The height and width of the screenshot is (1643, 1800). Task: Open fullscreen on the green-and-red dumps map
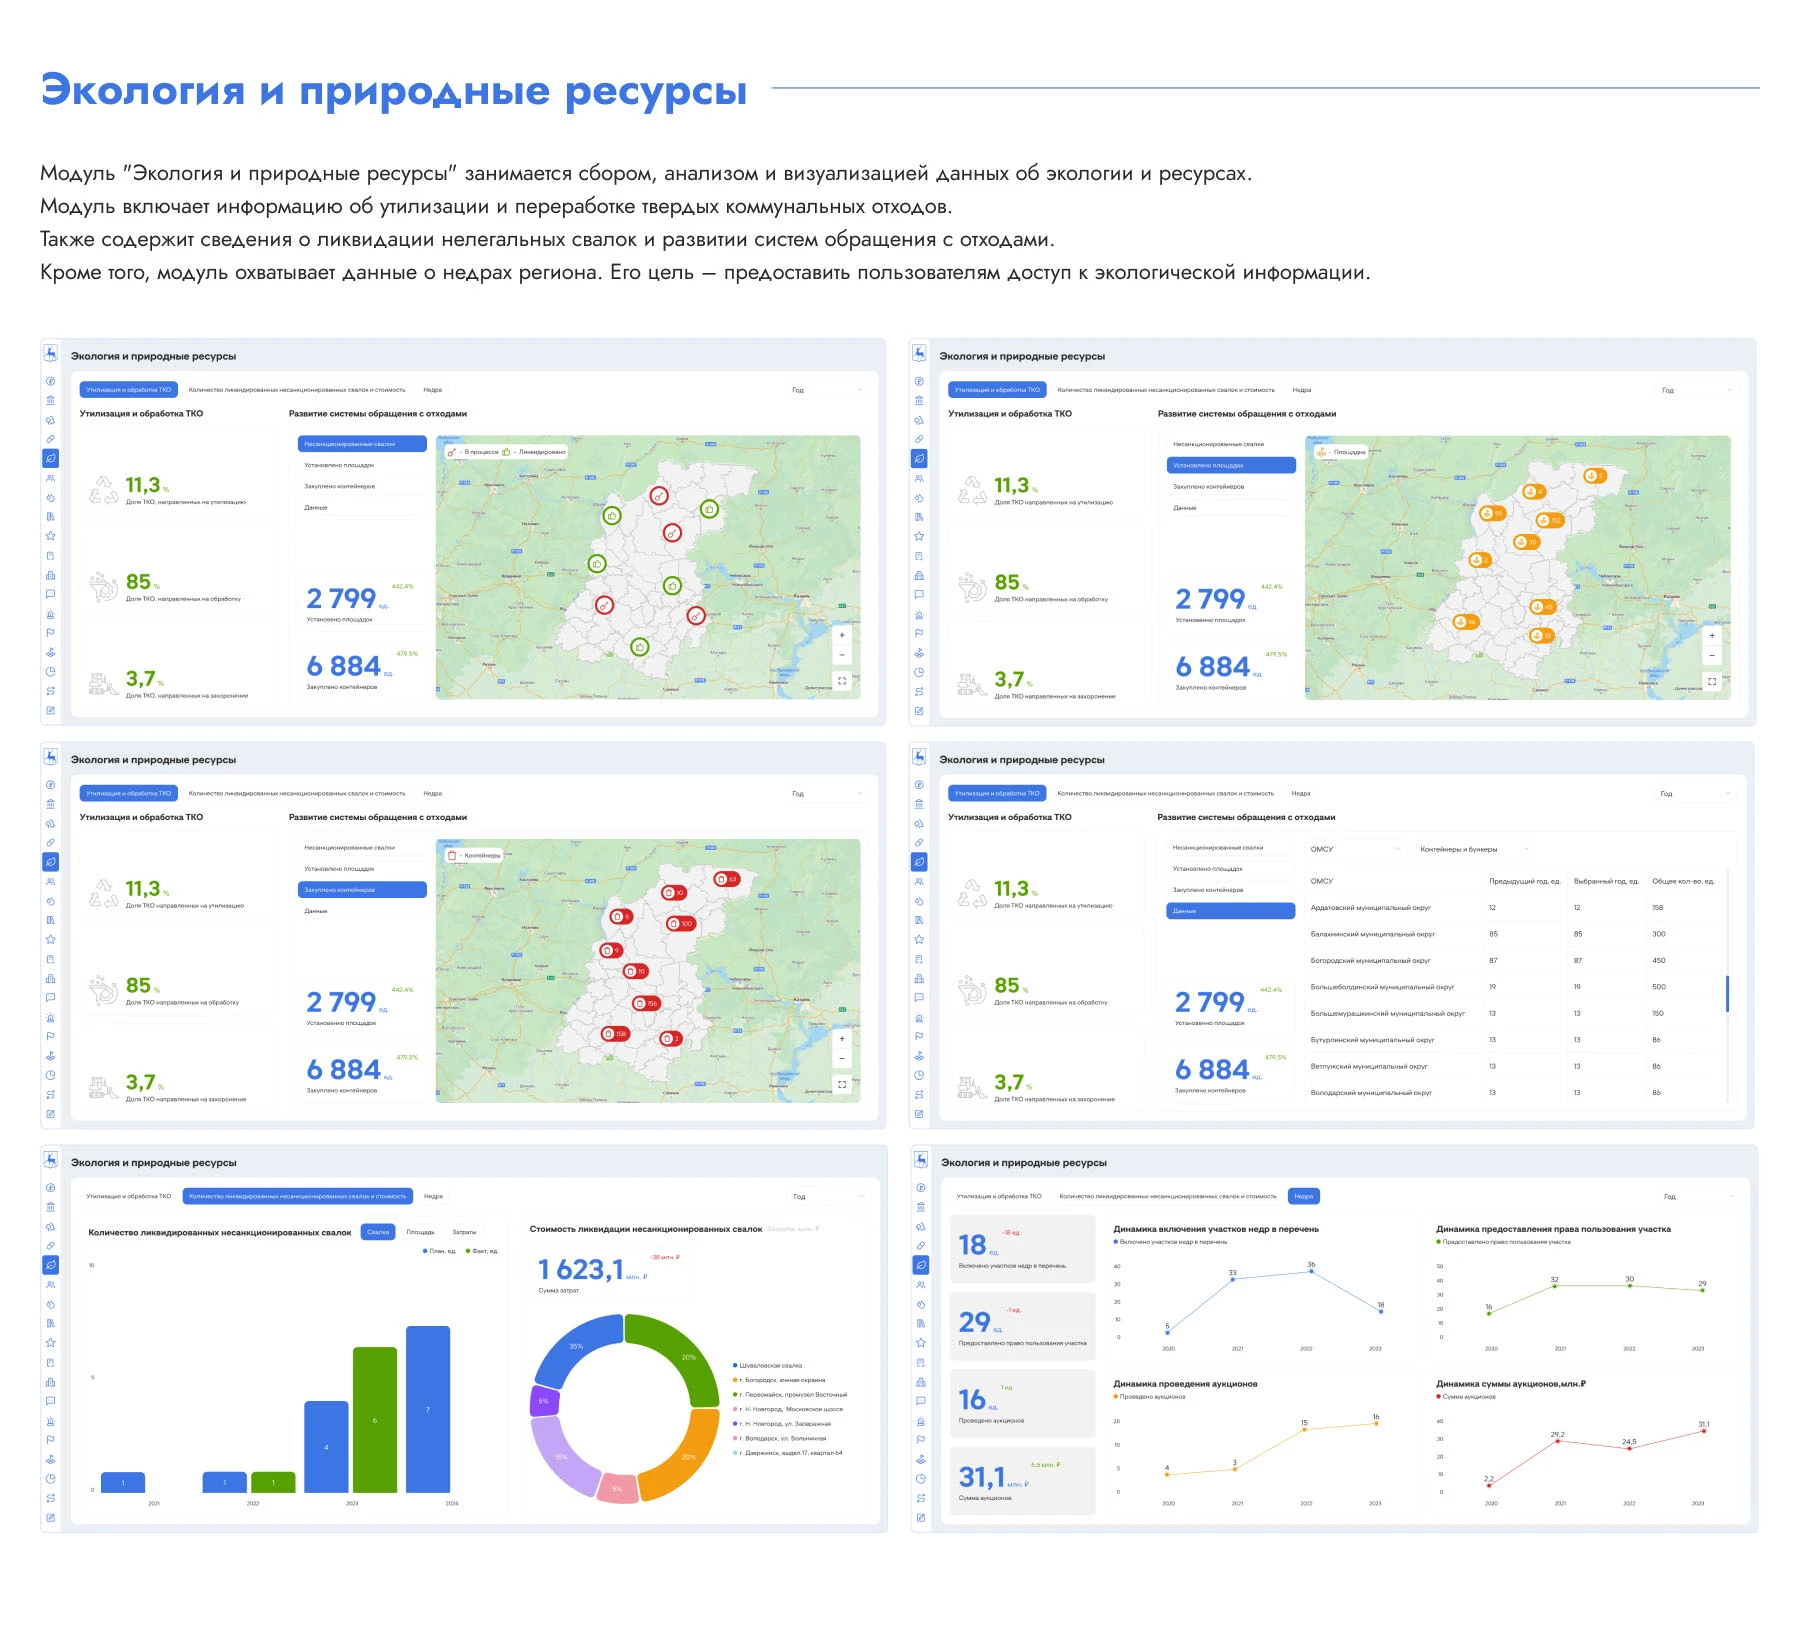(x=842, y=681)
